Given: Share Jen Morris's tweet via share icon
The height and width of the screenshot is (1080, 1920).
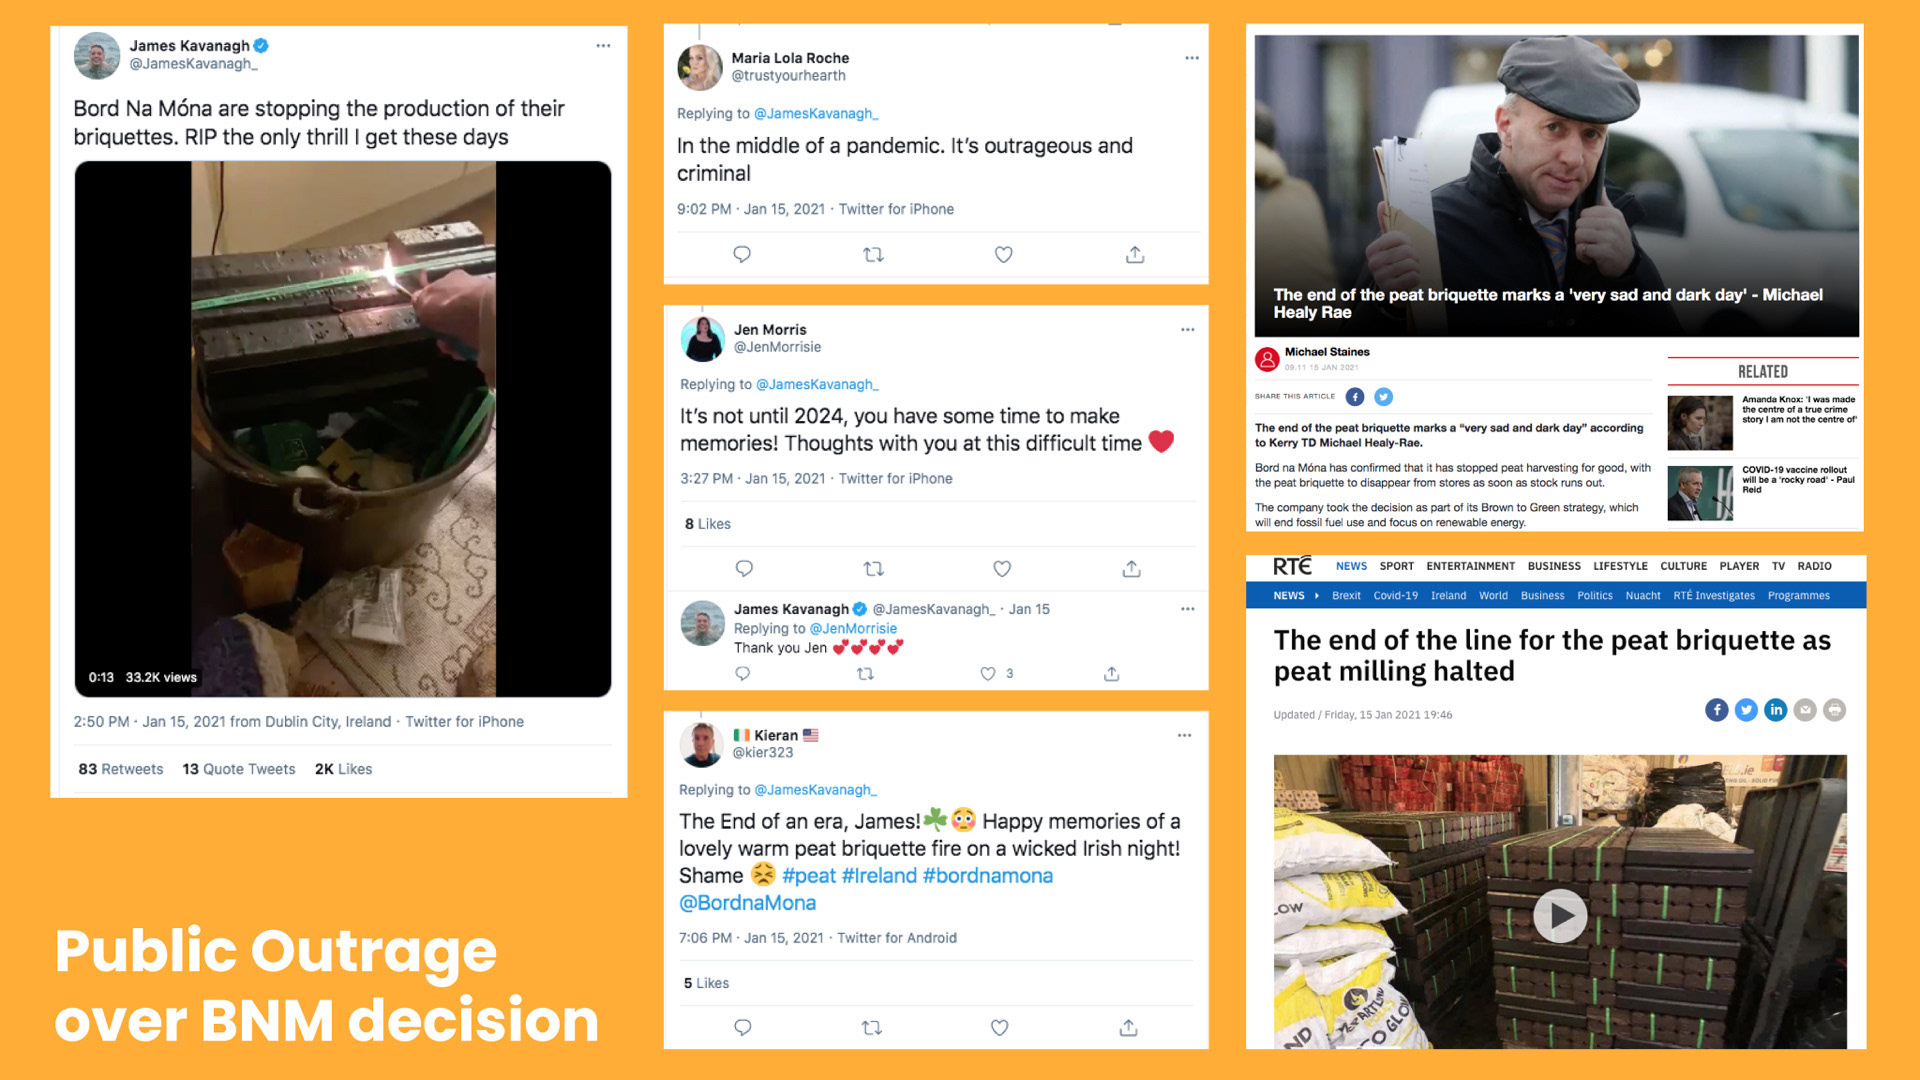Looking at the screenshot, I should (x=1131, y=568).
